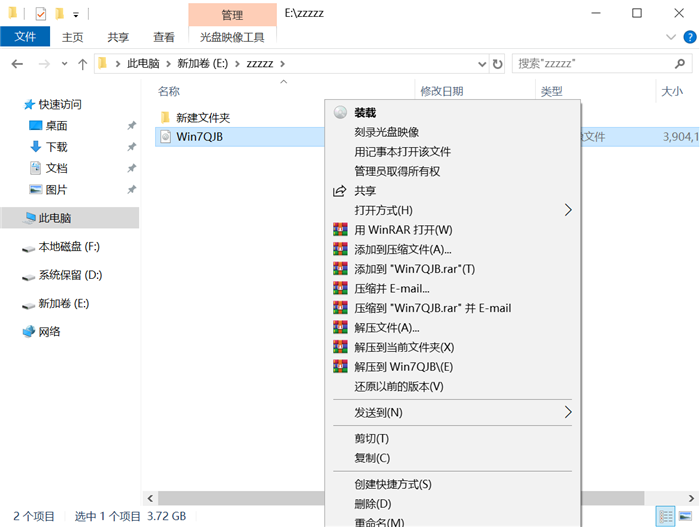Select 删除(D) from context menu
This screenshot has width=700, height=527.
tap(373, 504)
